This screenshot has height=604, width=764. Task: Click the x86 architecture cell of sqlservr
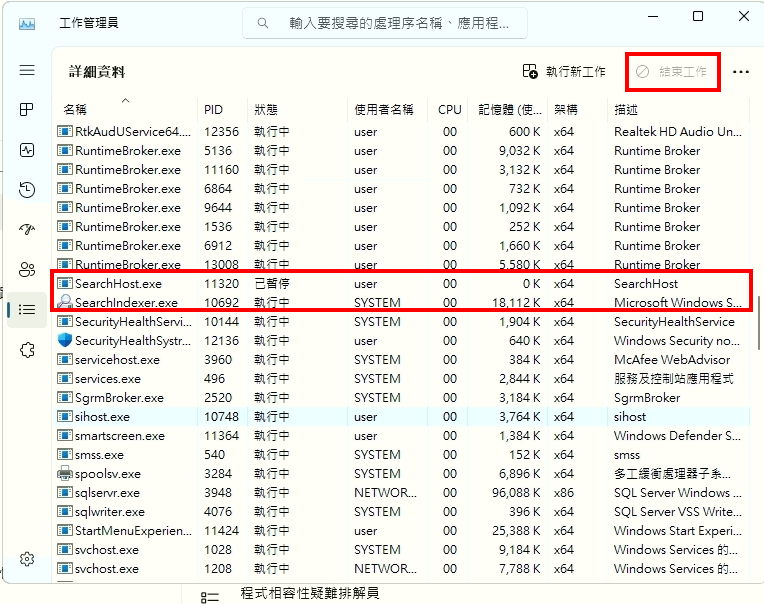(563, 492)
